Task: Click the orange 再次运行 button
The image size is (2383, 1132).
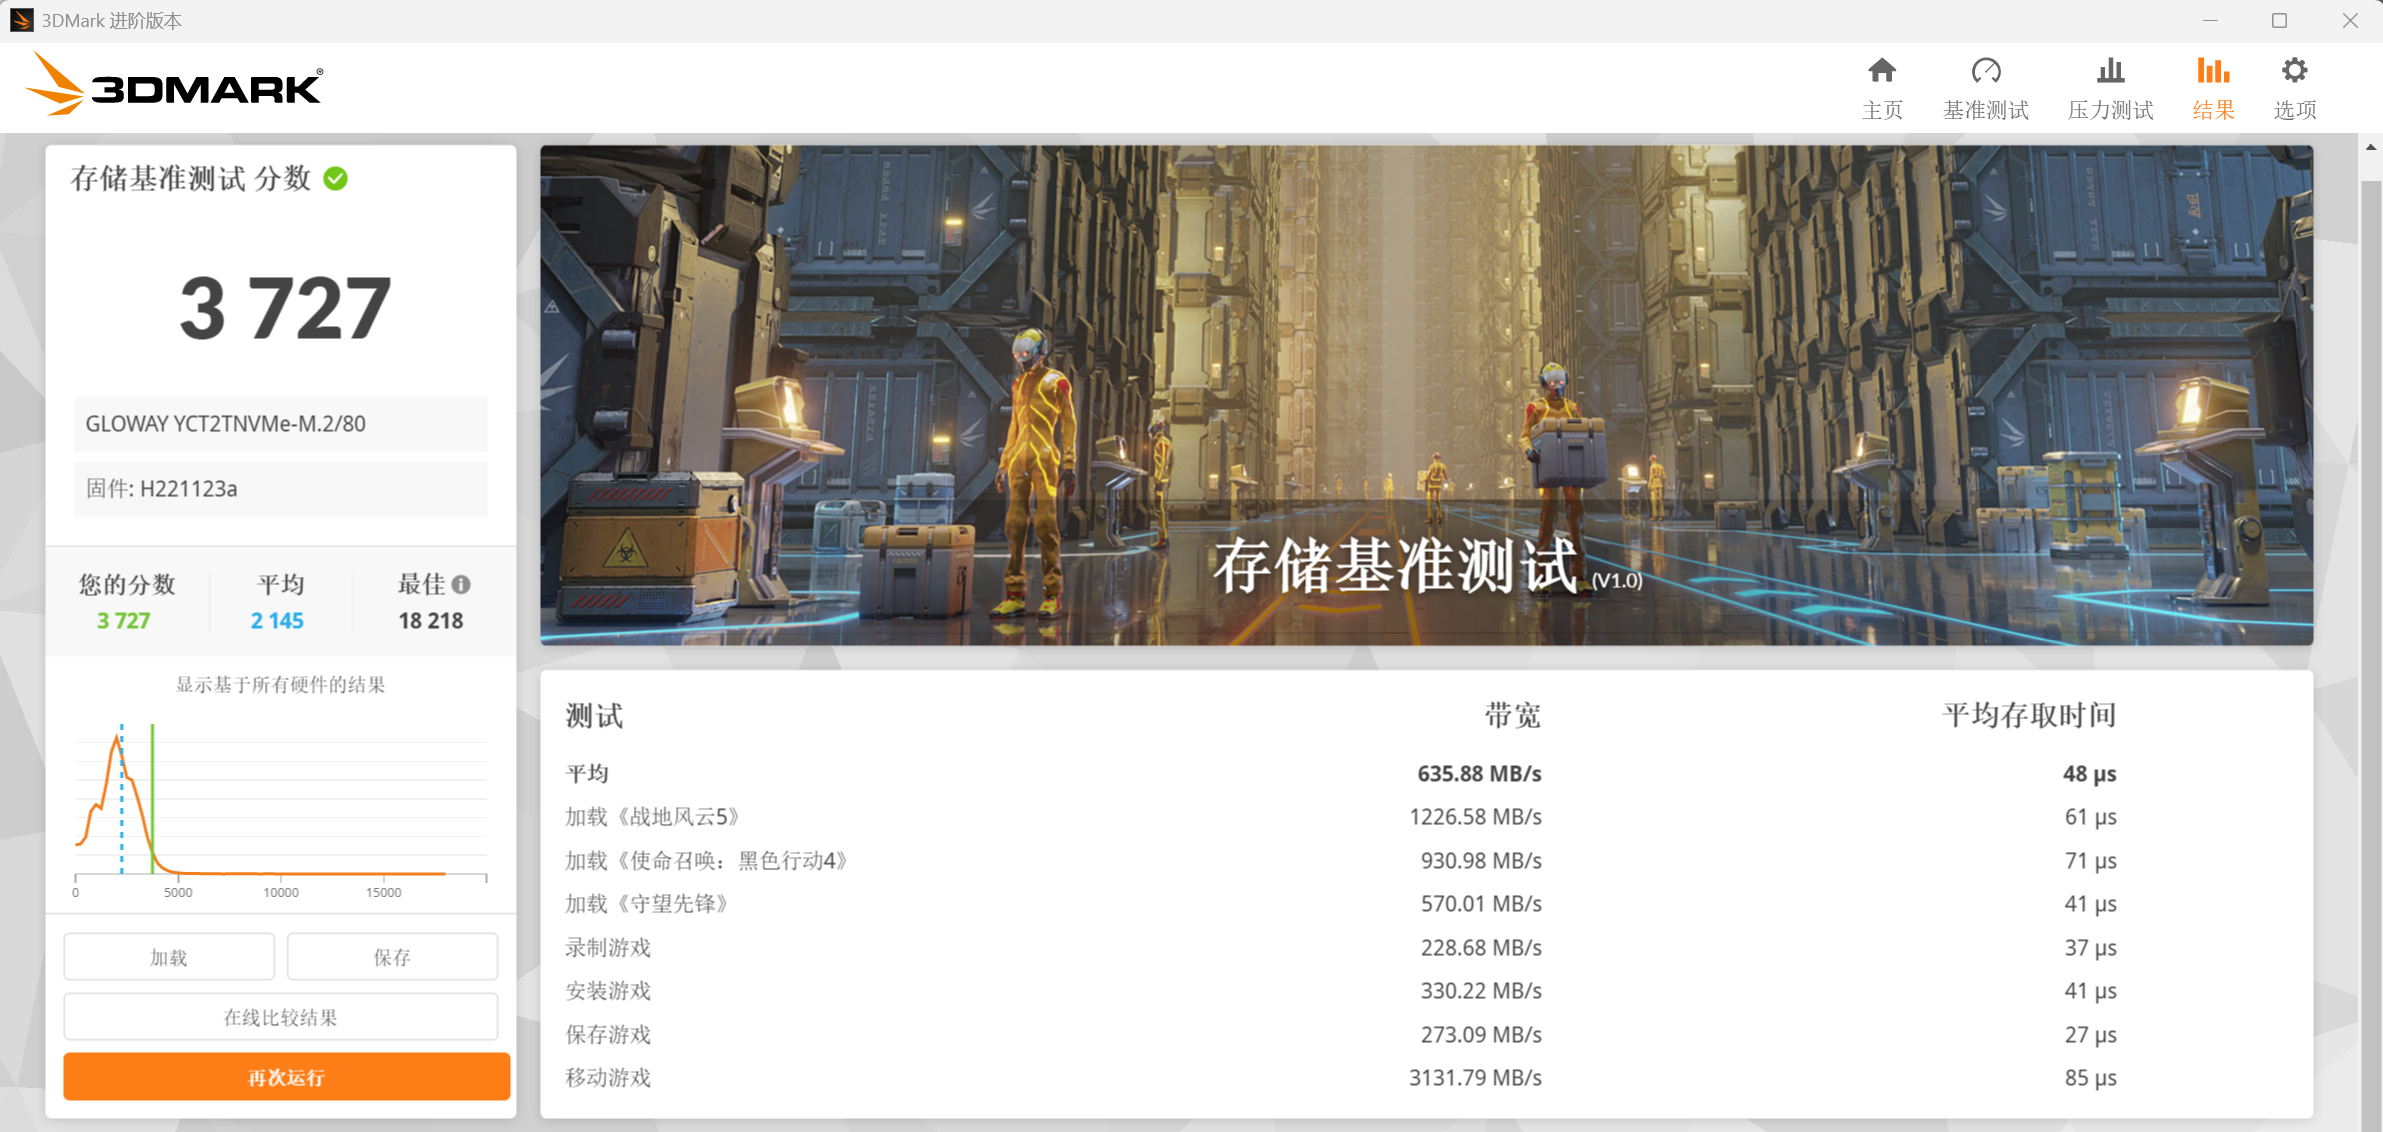Action: click(286, 1077)
